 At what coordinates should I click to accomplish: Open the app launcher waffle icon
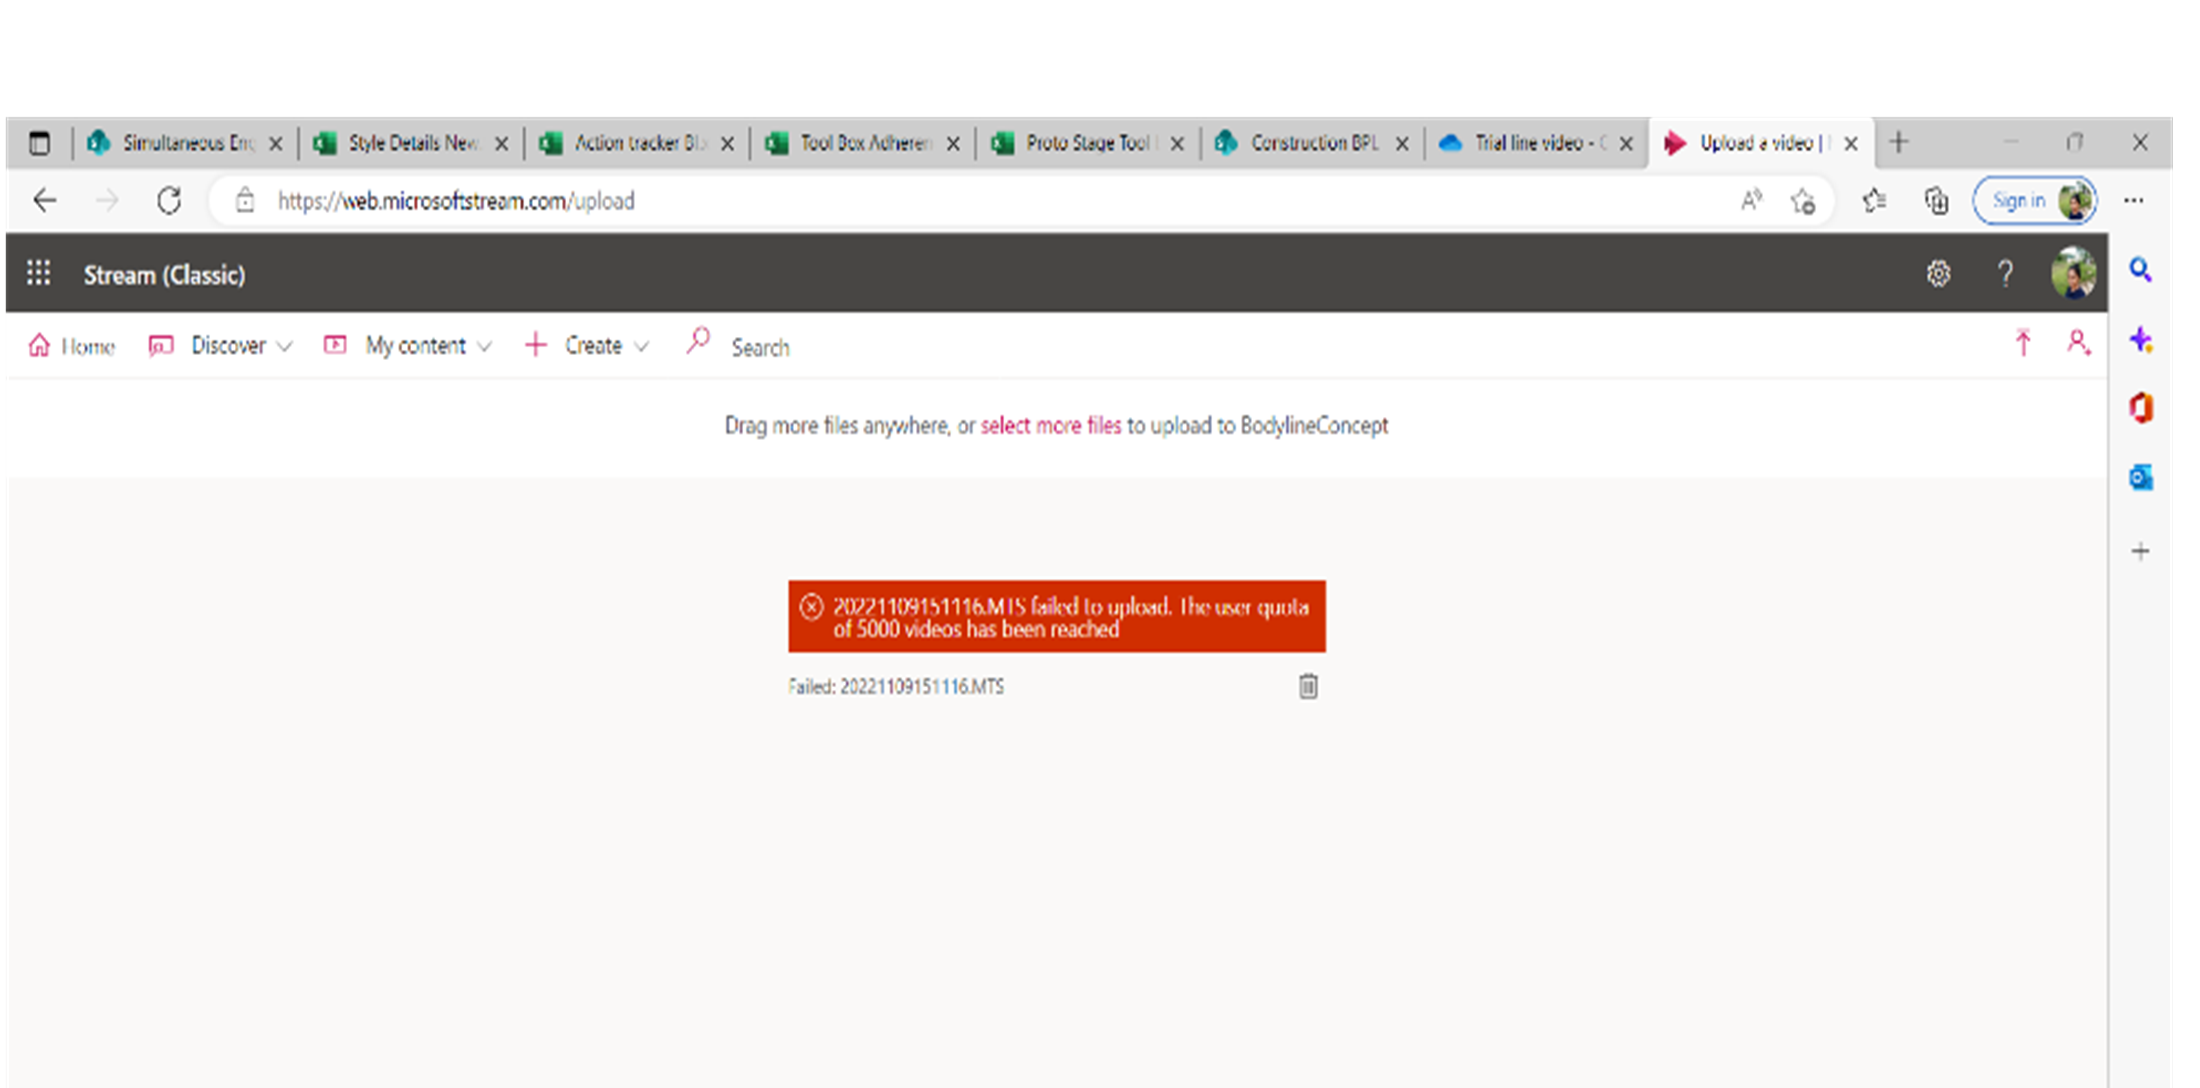point(38,273)
